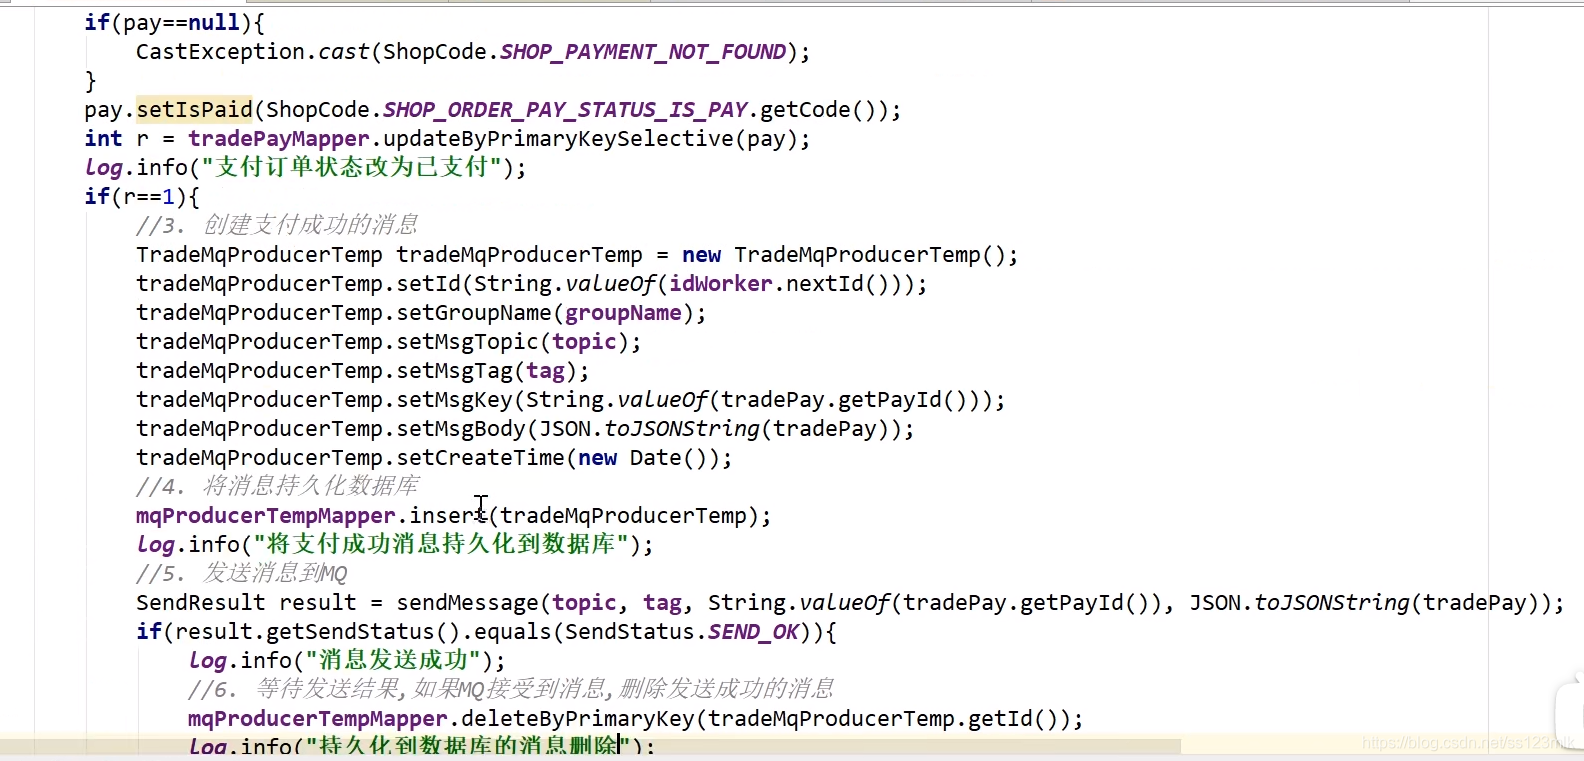
Task: Click the setMsgTag method
Action: tap(455, 371)
